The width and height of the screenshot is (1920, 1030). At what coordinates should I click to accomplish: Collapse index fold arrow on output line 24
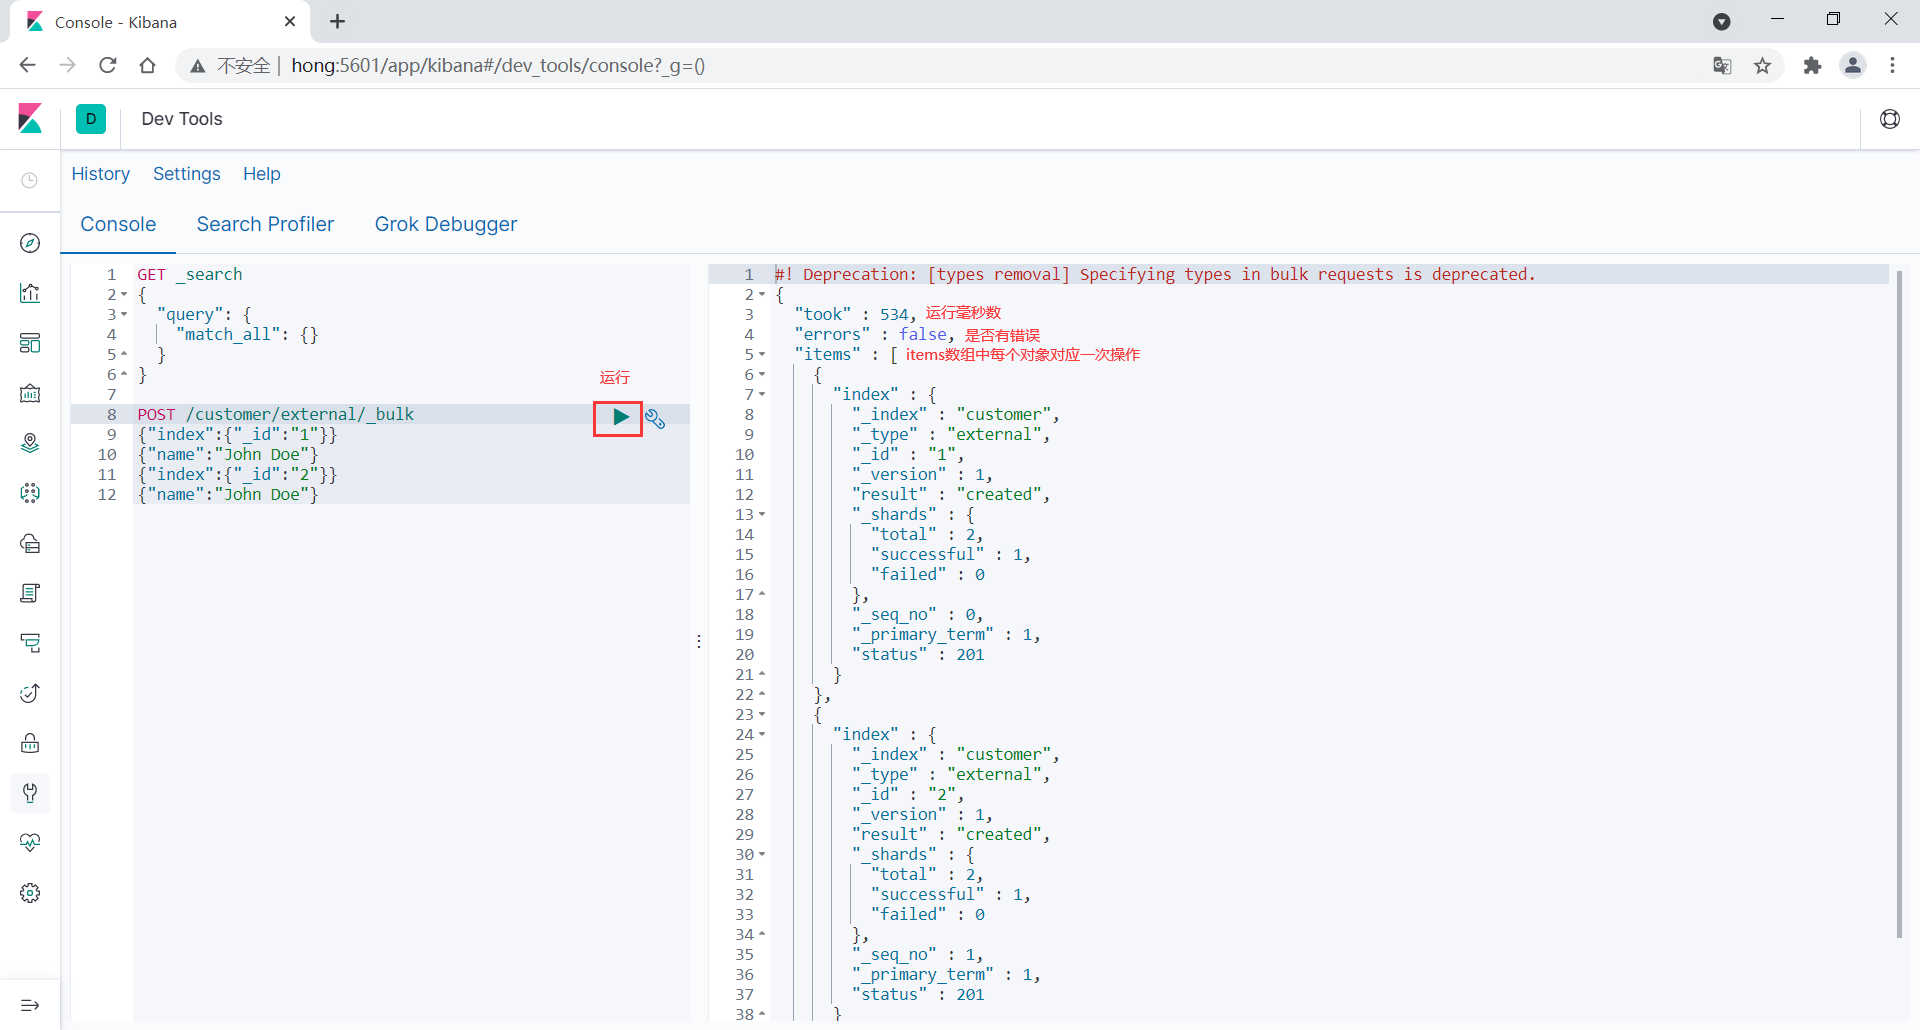pos(762,734)
